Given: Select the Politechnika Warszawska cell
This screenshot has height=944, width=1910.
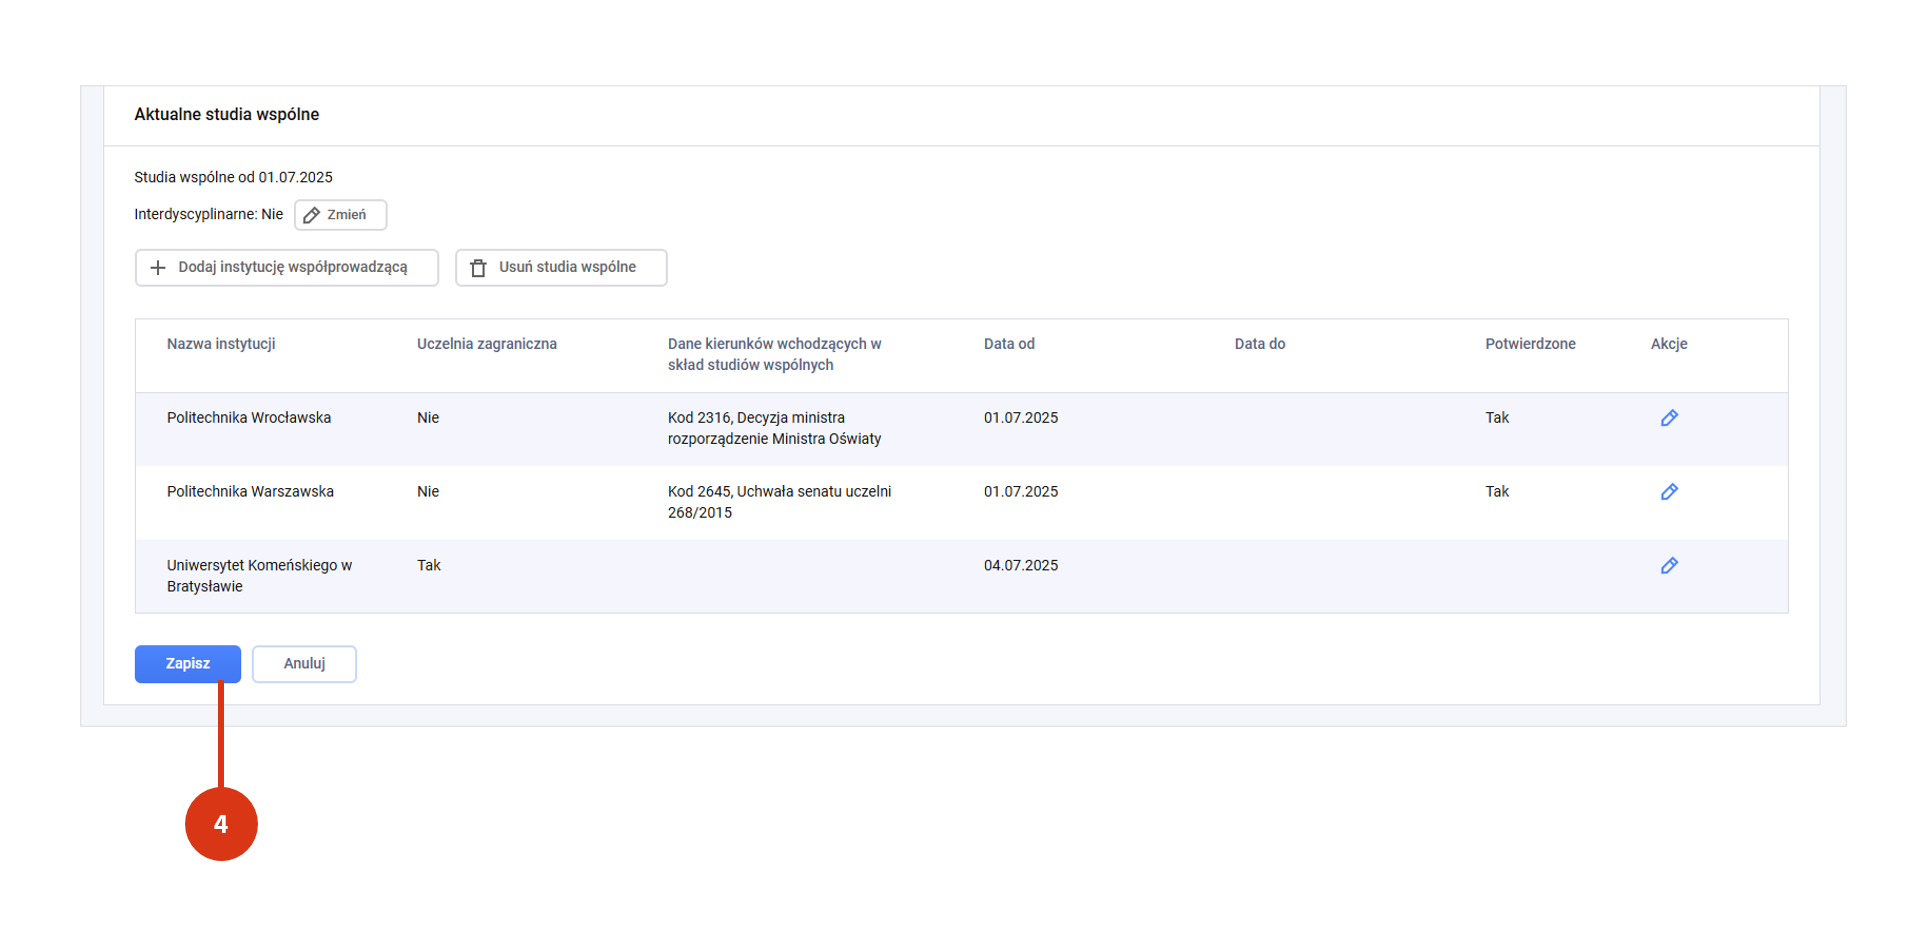Looking at the screenshot, I should click(250, 492).
